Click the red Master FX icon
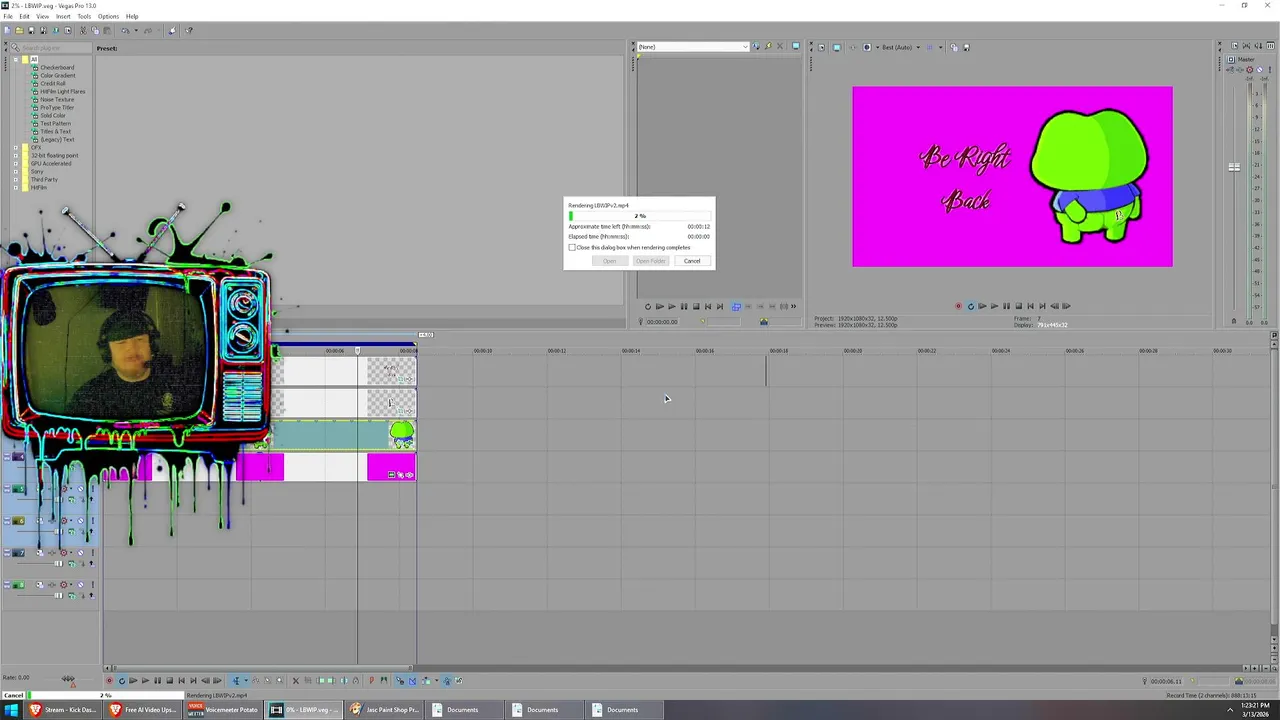 [1249, 70]
